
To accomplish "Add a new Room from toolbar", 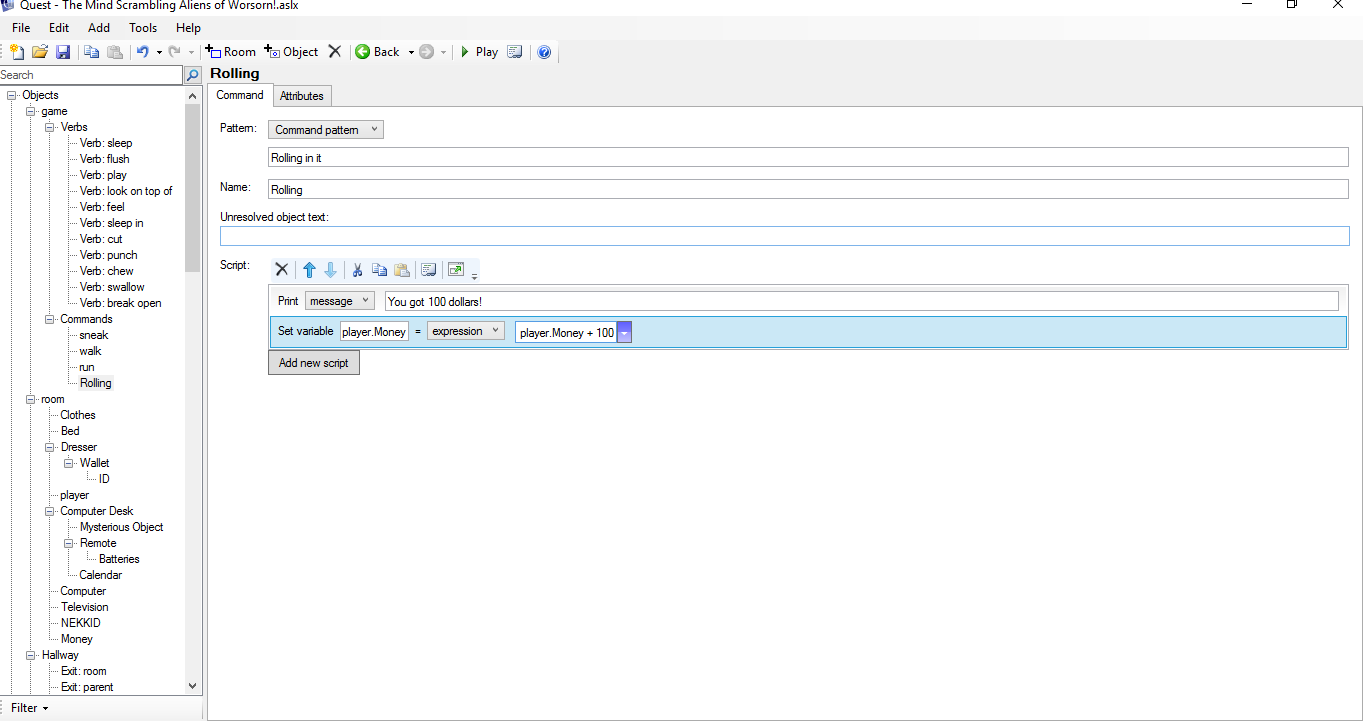I will tap(231, 52).
